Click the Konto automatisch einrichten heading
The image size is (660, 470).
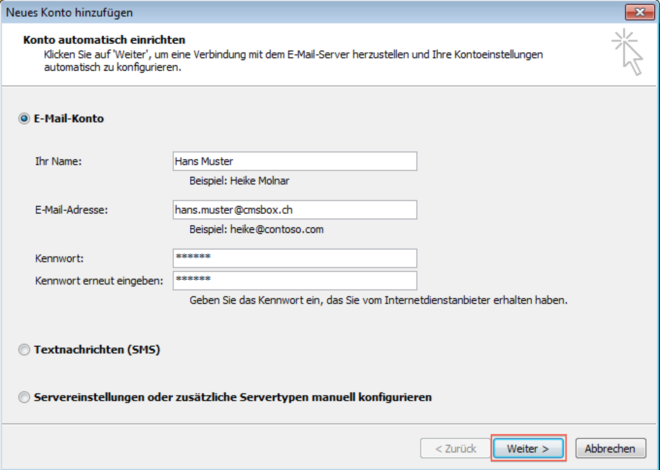coord(93,38)
